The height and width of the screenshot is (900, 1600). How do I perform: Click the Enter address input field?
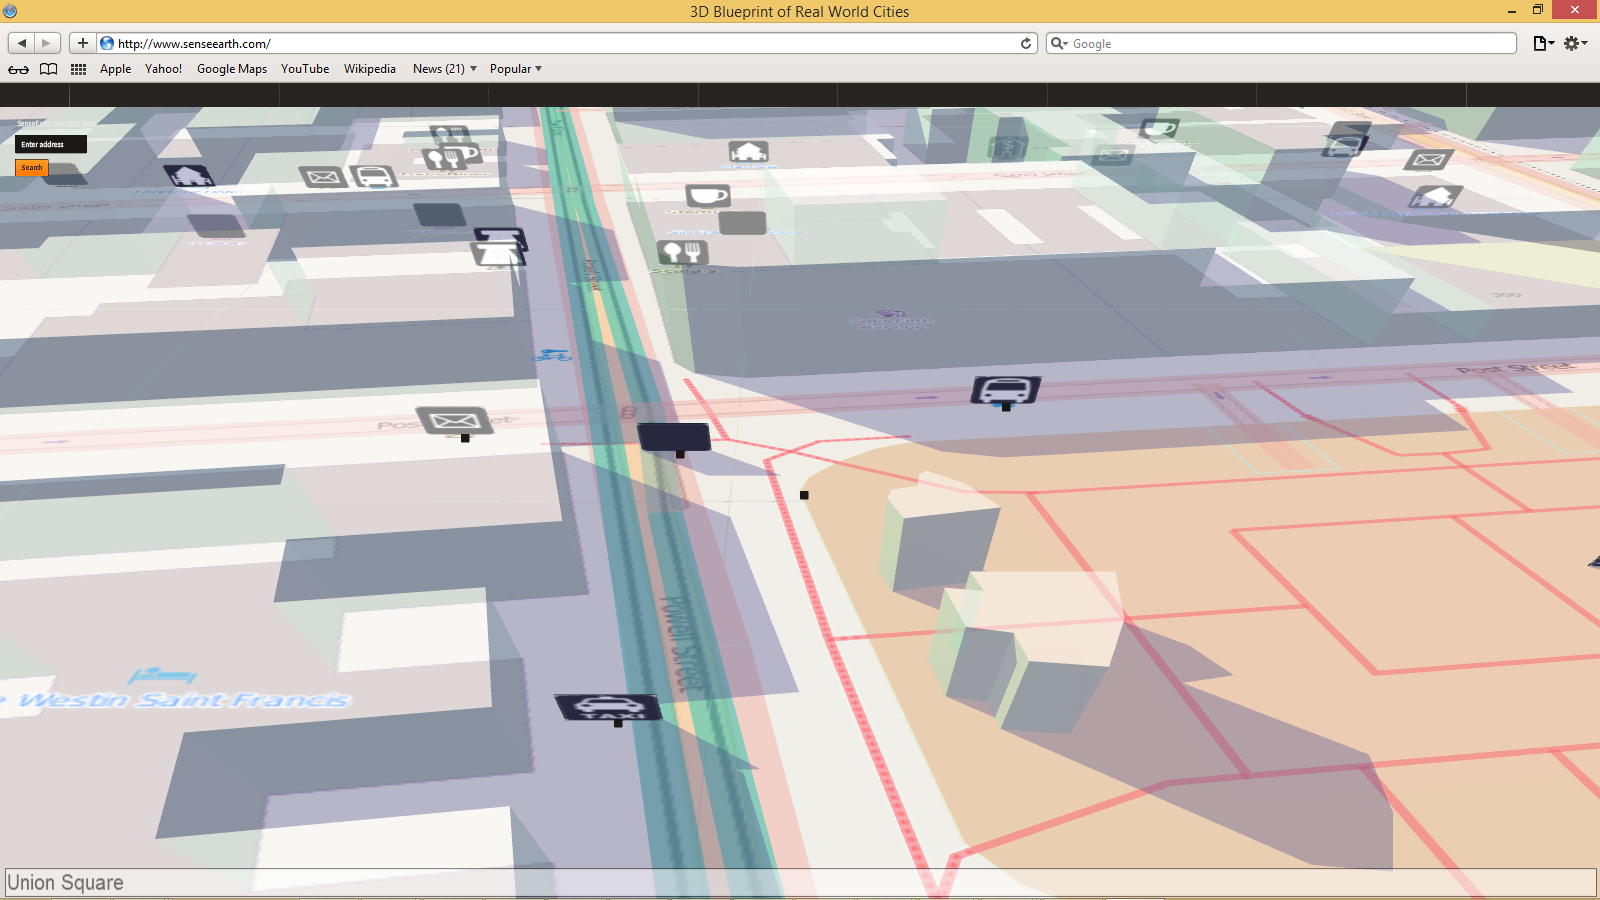point(51,144)
